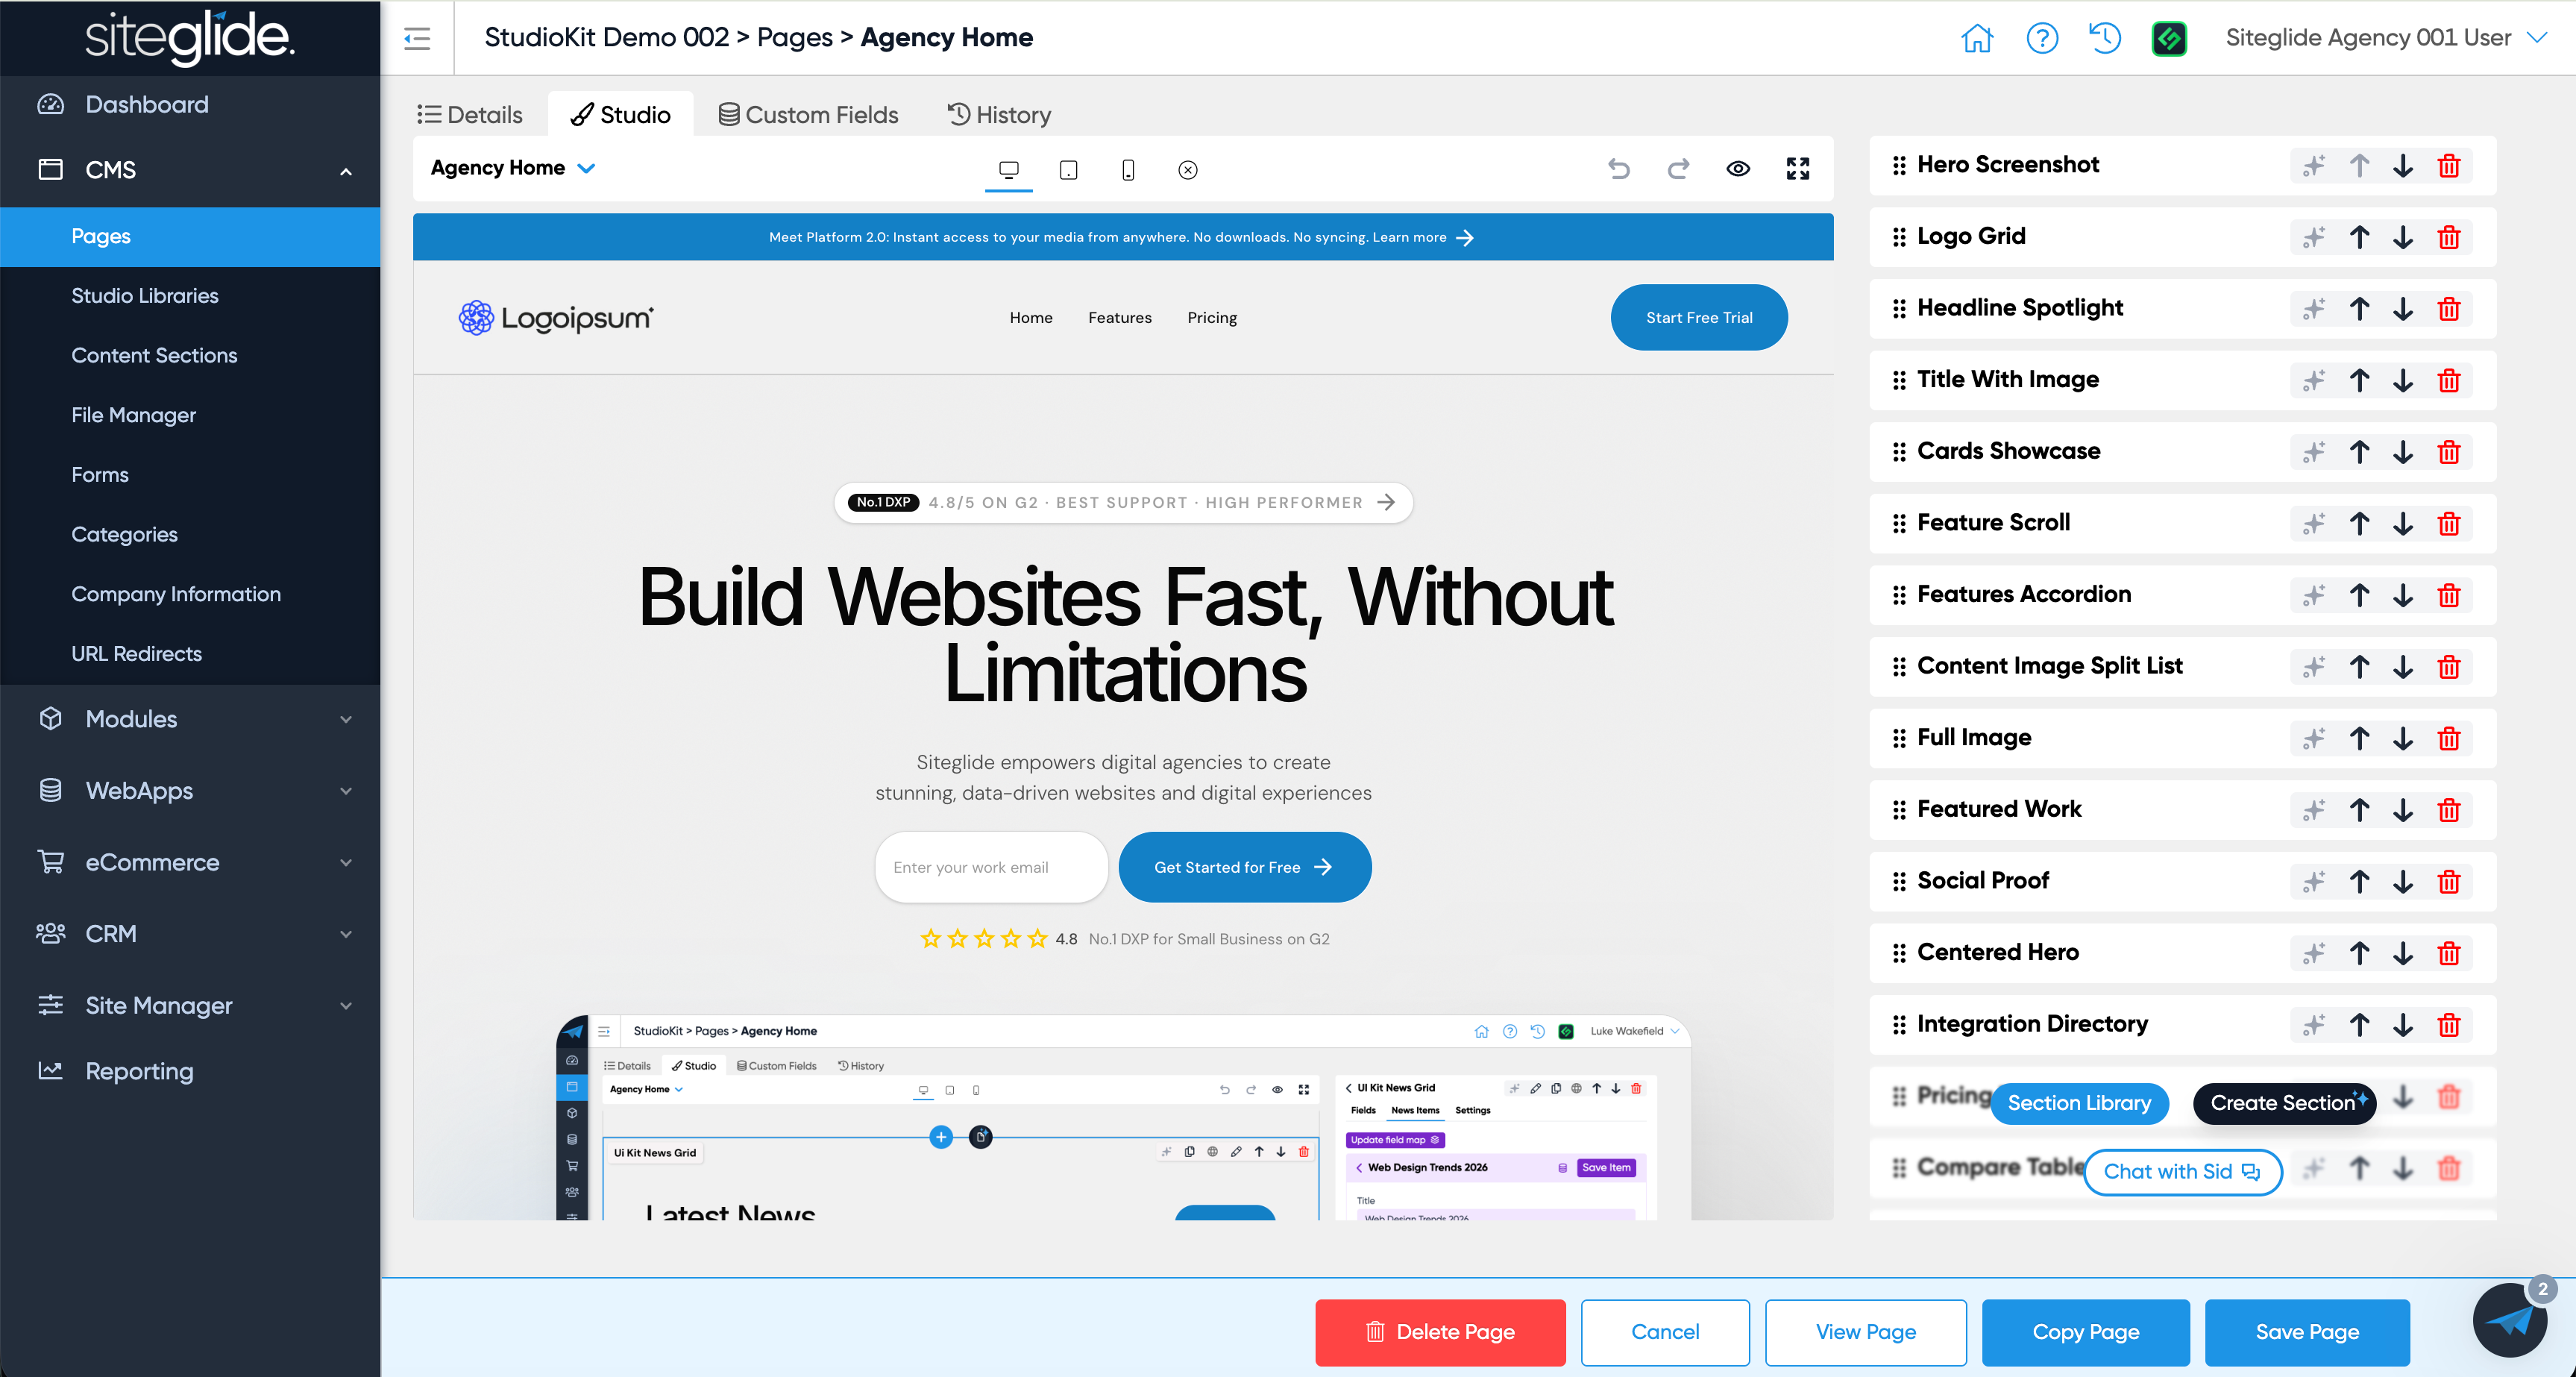Switch preview to desktop view
This screenshot has width=2576, height=1377.
pos(1009,170)
